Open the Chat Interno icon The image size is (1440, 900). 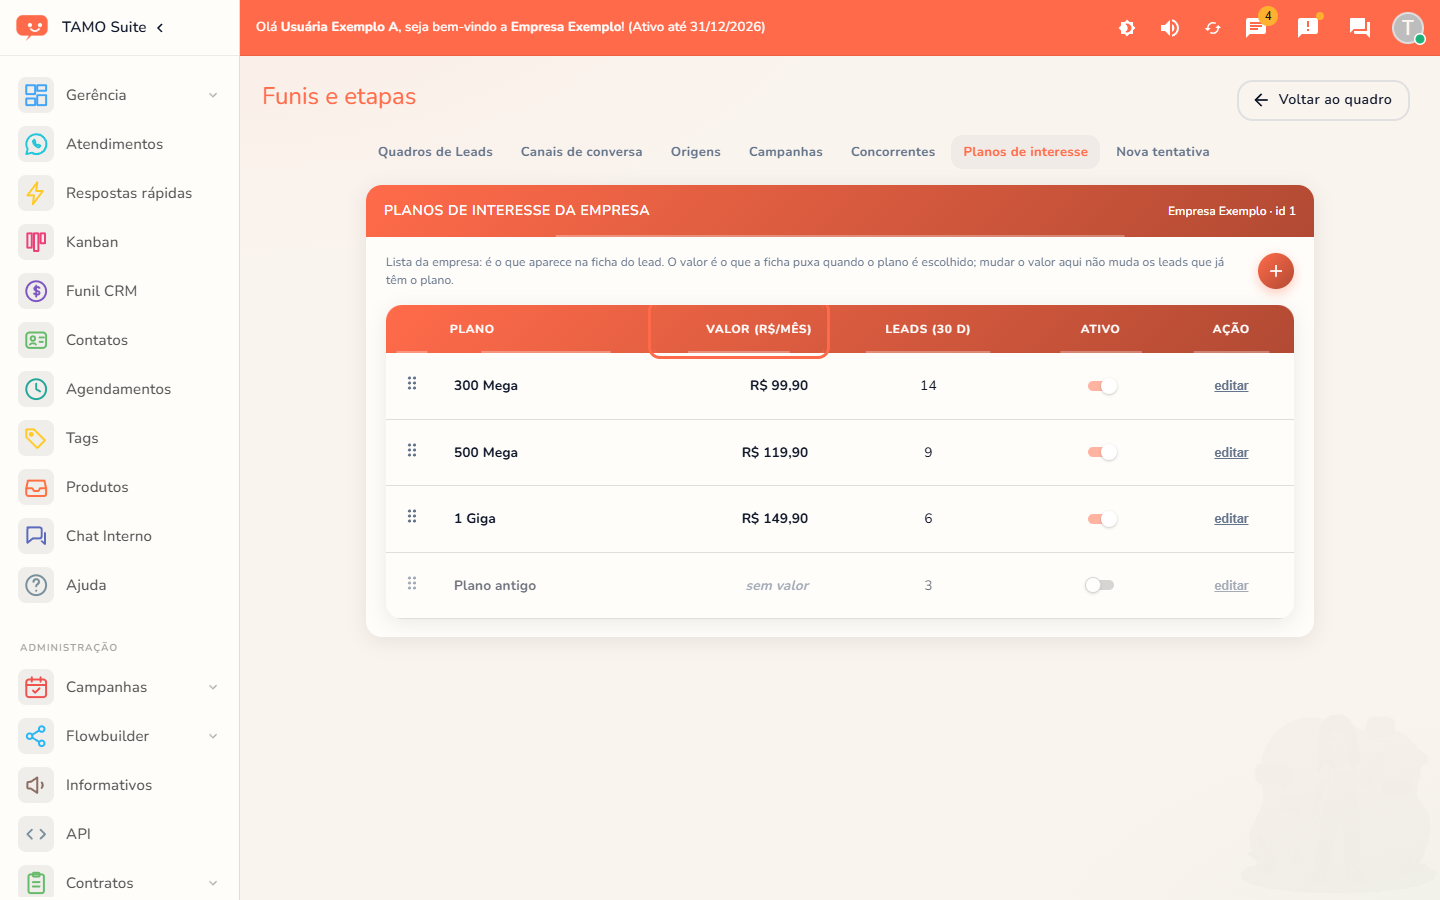pos(36,536)
